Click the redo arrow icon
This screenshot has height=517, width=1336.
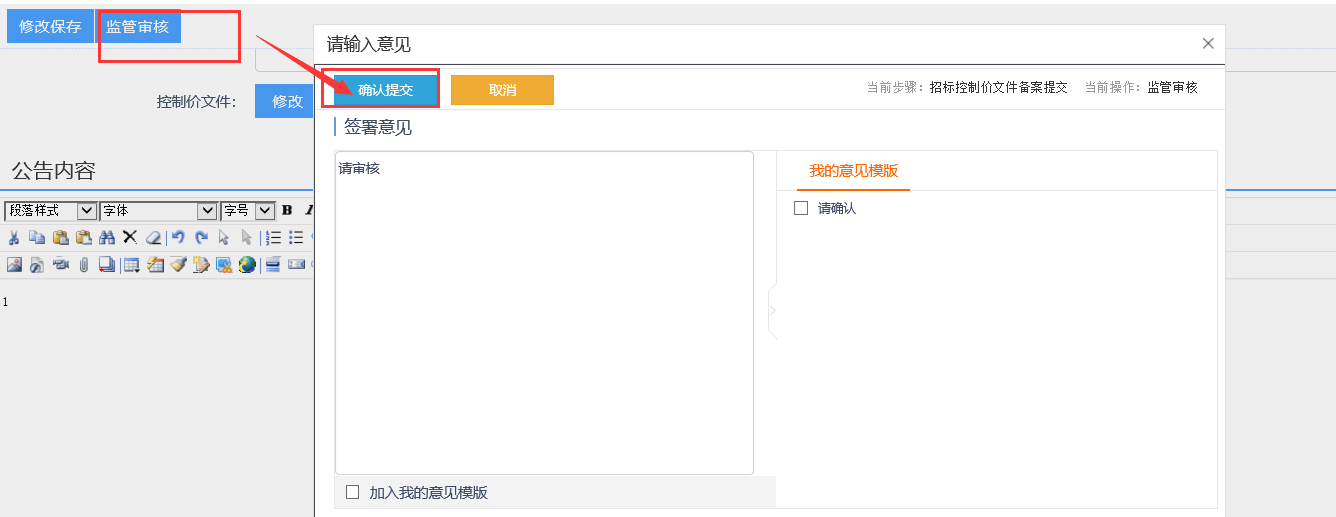(201, 238)
